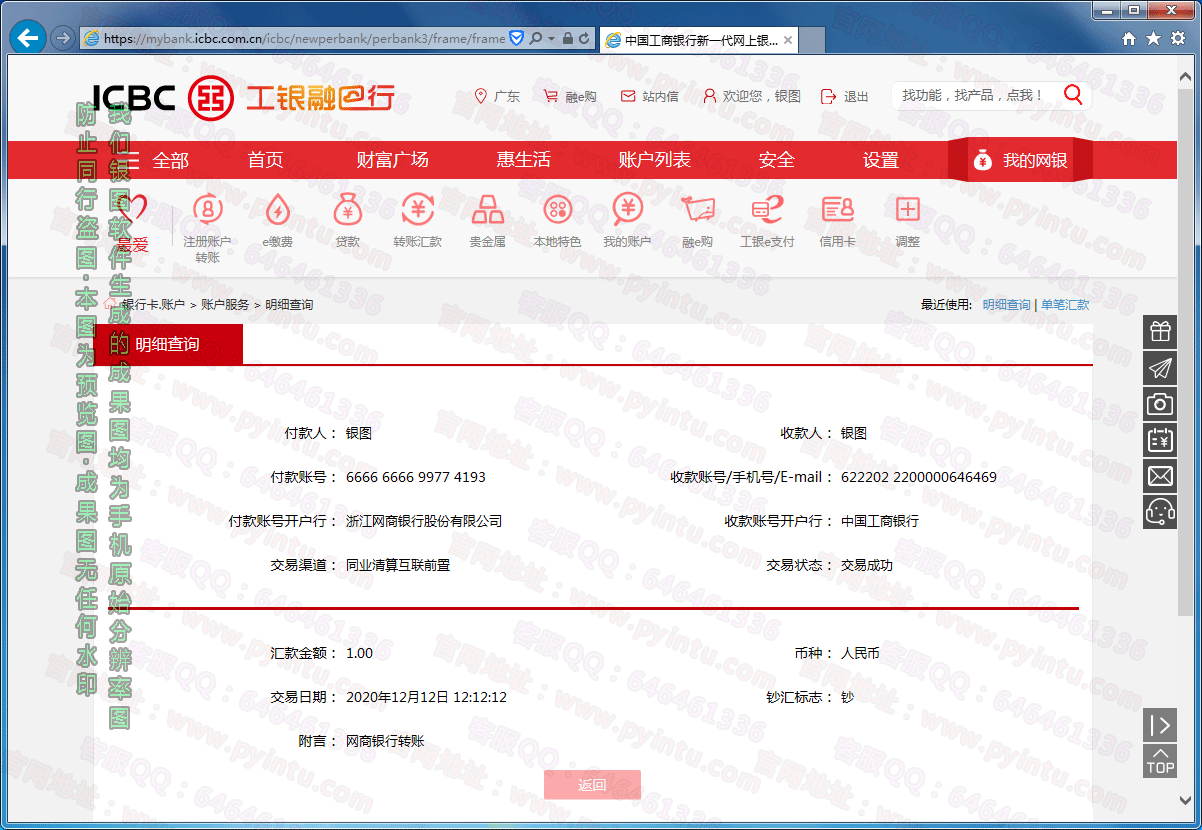The height and width of the screenshot is (830, 1202).
Task: Collapse the sidebar with the arrow icon
Action: (1160, 725)
